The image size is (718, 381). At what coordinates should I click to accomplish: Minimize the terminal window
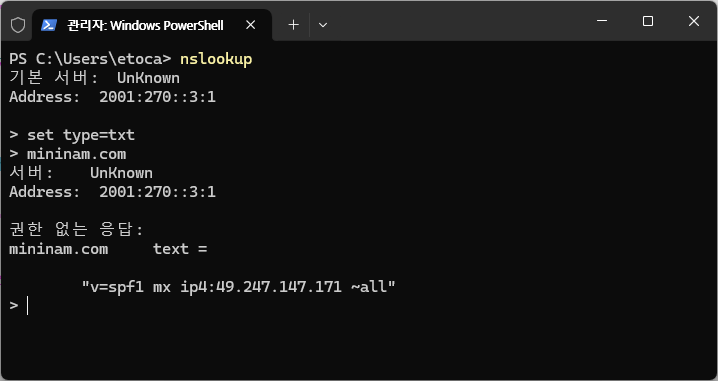602,21
